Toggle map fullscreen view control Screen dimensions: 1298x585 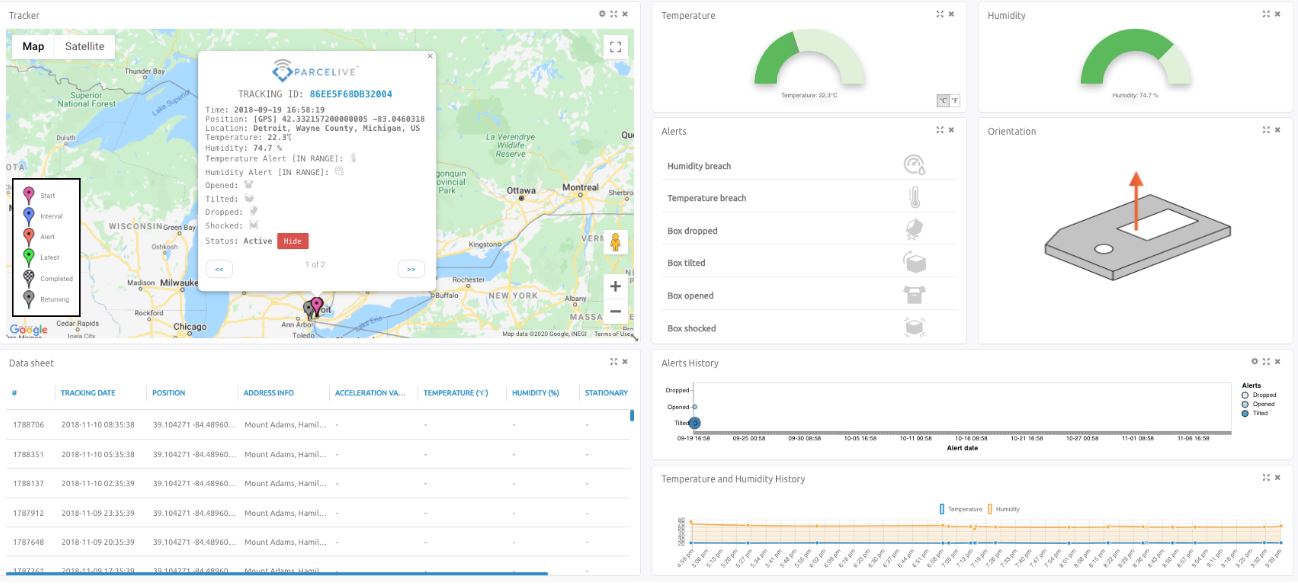[616, 46]
